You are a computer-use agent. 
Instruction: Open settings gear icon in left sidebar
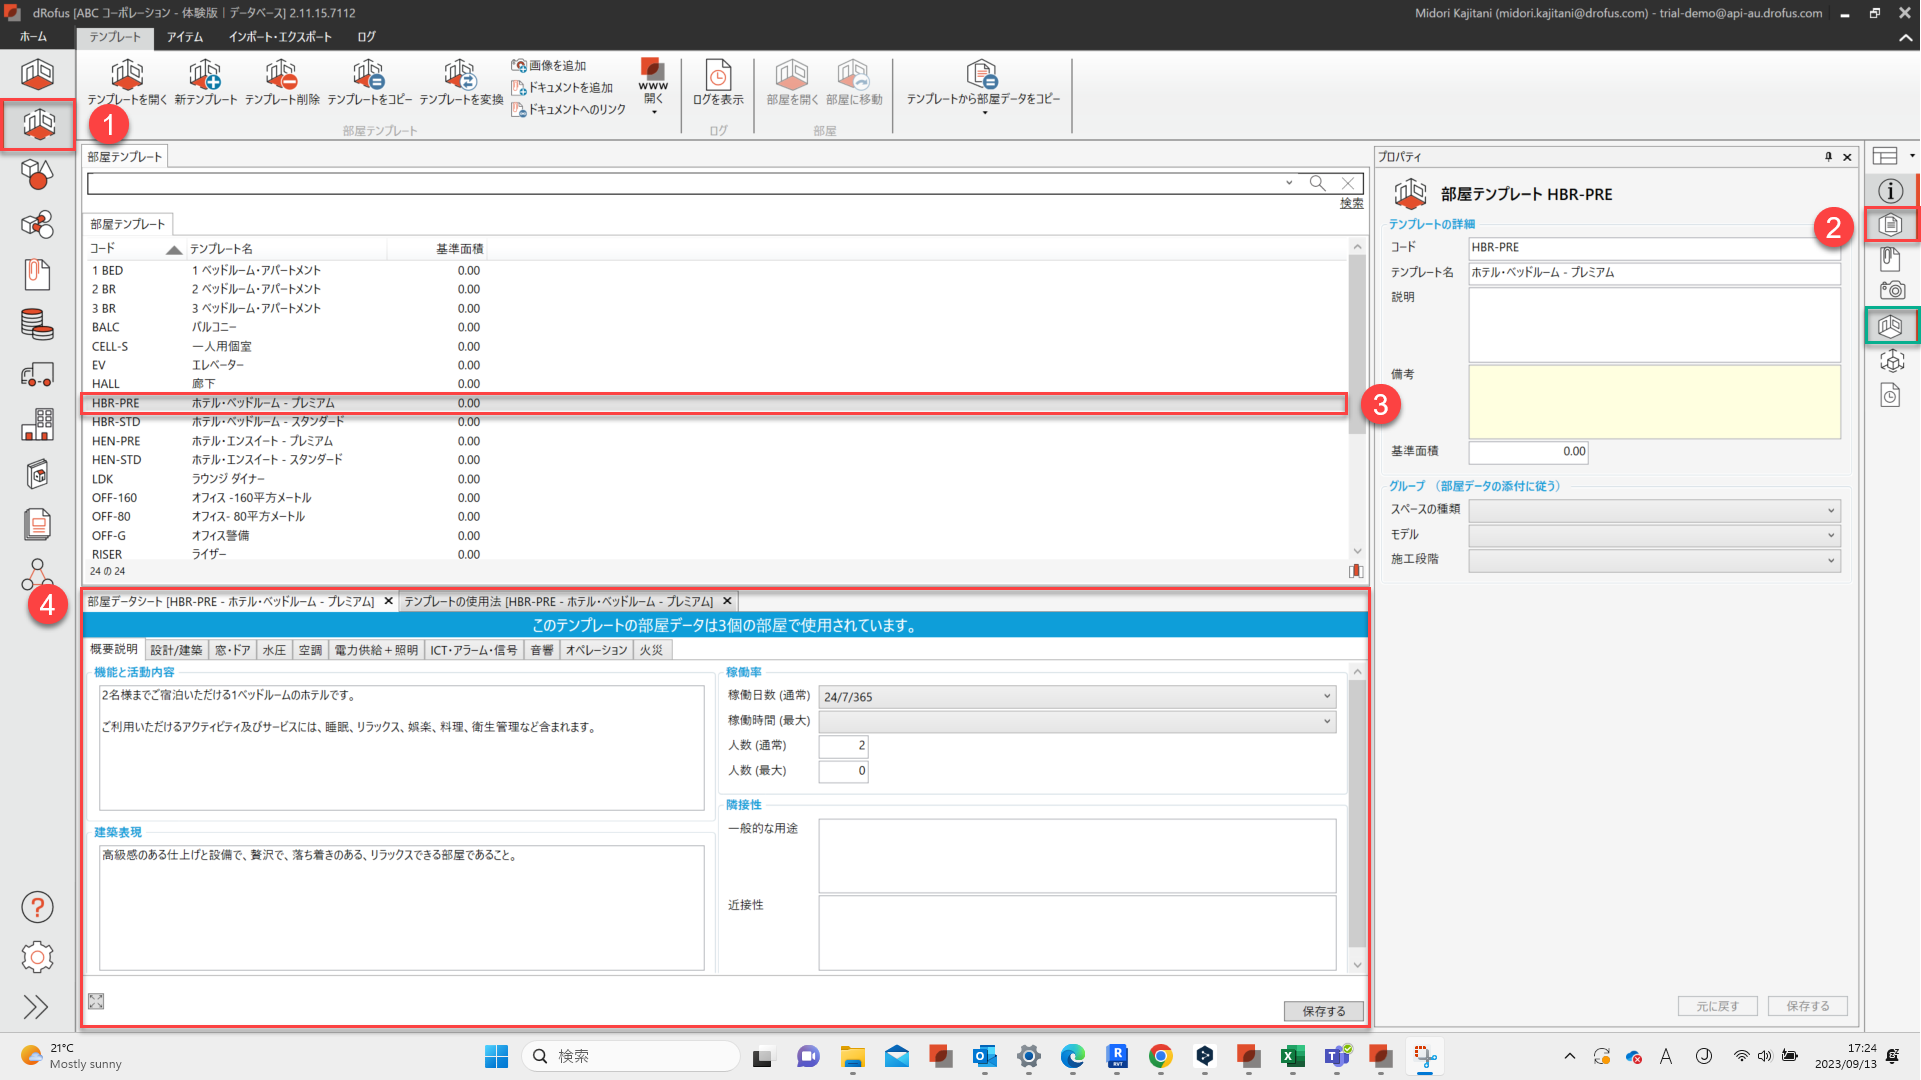(x=37, y=957)
